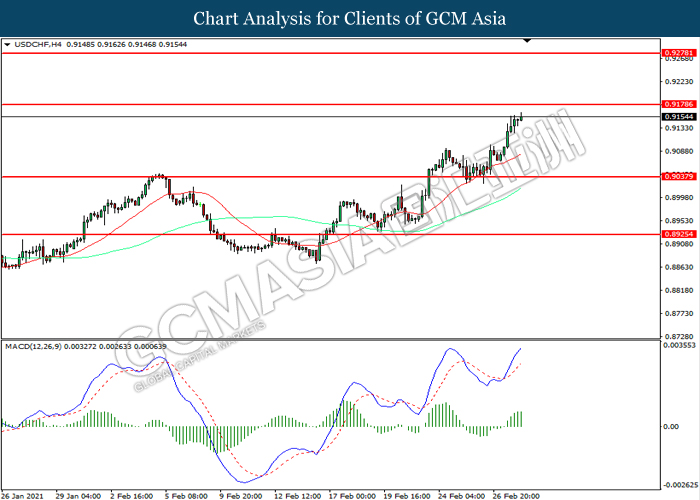This screenshot has height=500, width=700.
Task: Select the 0.91786 red price level label
Action: (679, 104)
